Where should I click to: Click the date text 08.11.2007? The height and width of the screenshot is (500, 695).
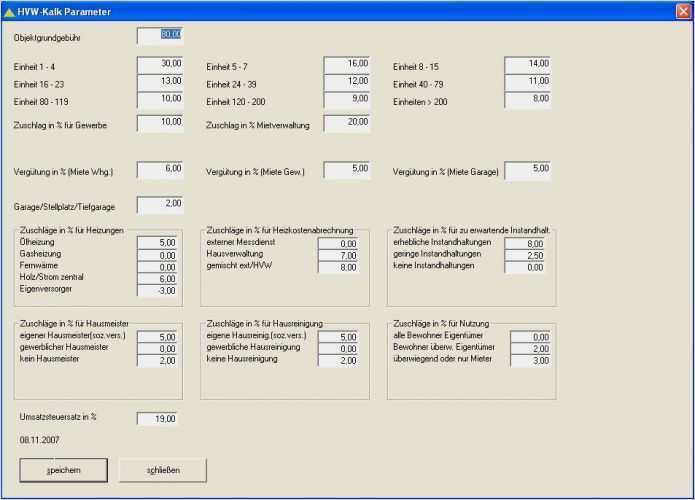tap(39, 440)
